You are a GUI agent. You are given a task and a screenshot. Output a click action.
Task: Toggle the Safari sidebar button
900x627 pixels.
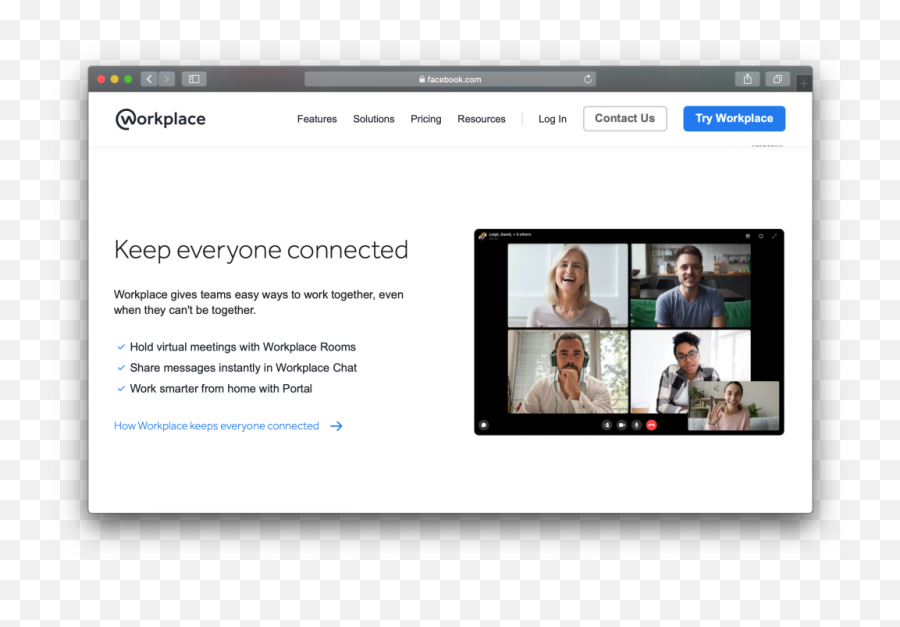[x=194, y=79]
